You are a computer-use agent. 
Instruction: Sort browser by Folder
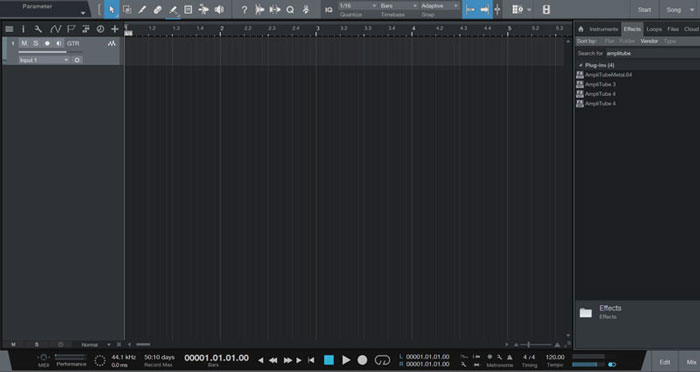pos(627,41)
